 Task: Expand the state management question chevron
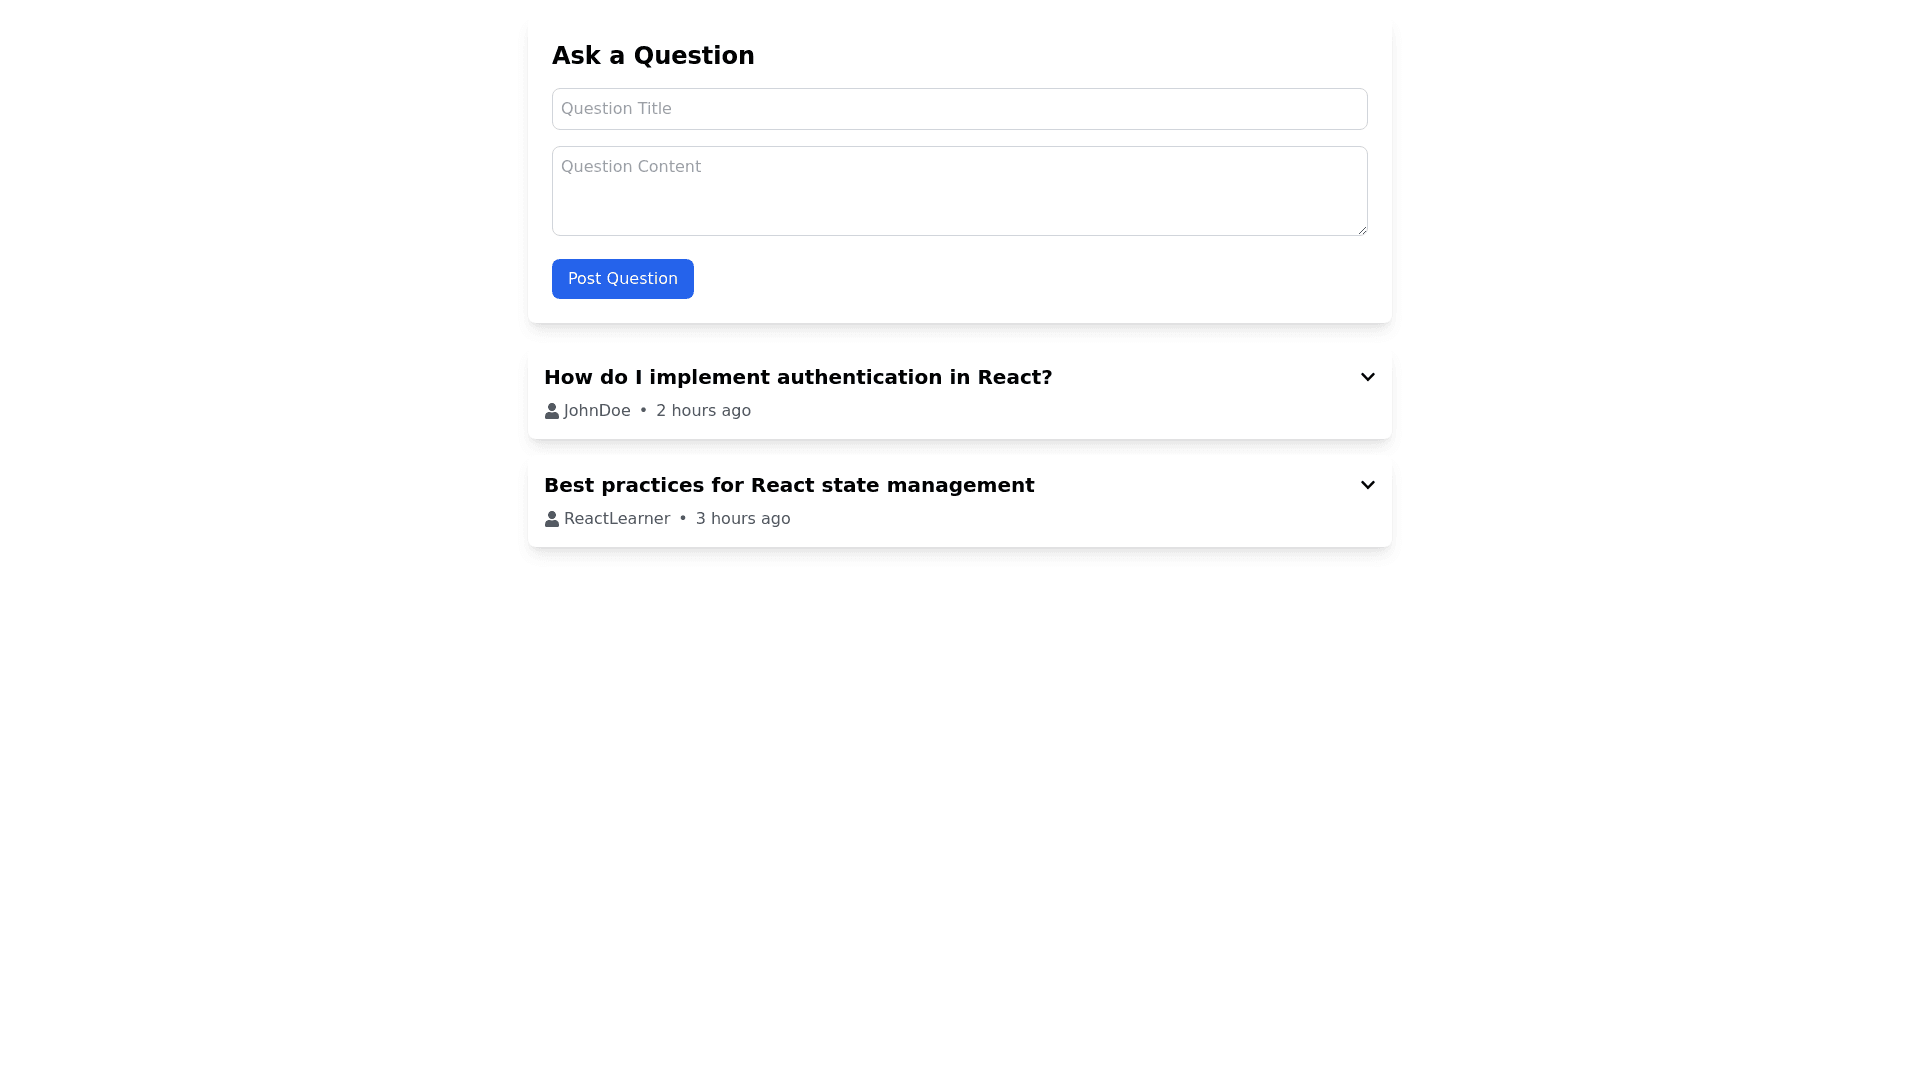click(1367, 485)
